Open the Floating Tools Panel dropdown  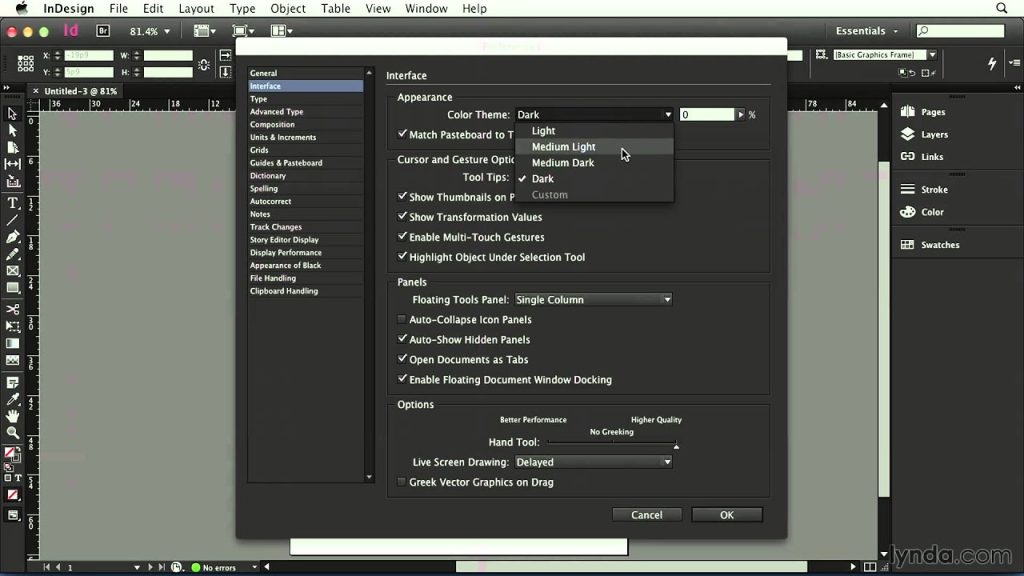point(593,299)
